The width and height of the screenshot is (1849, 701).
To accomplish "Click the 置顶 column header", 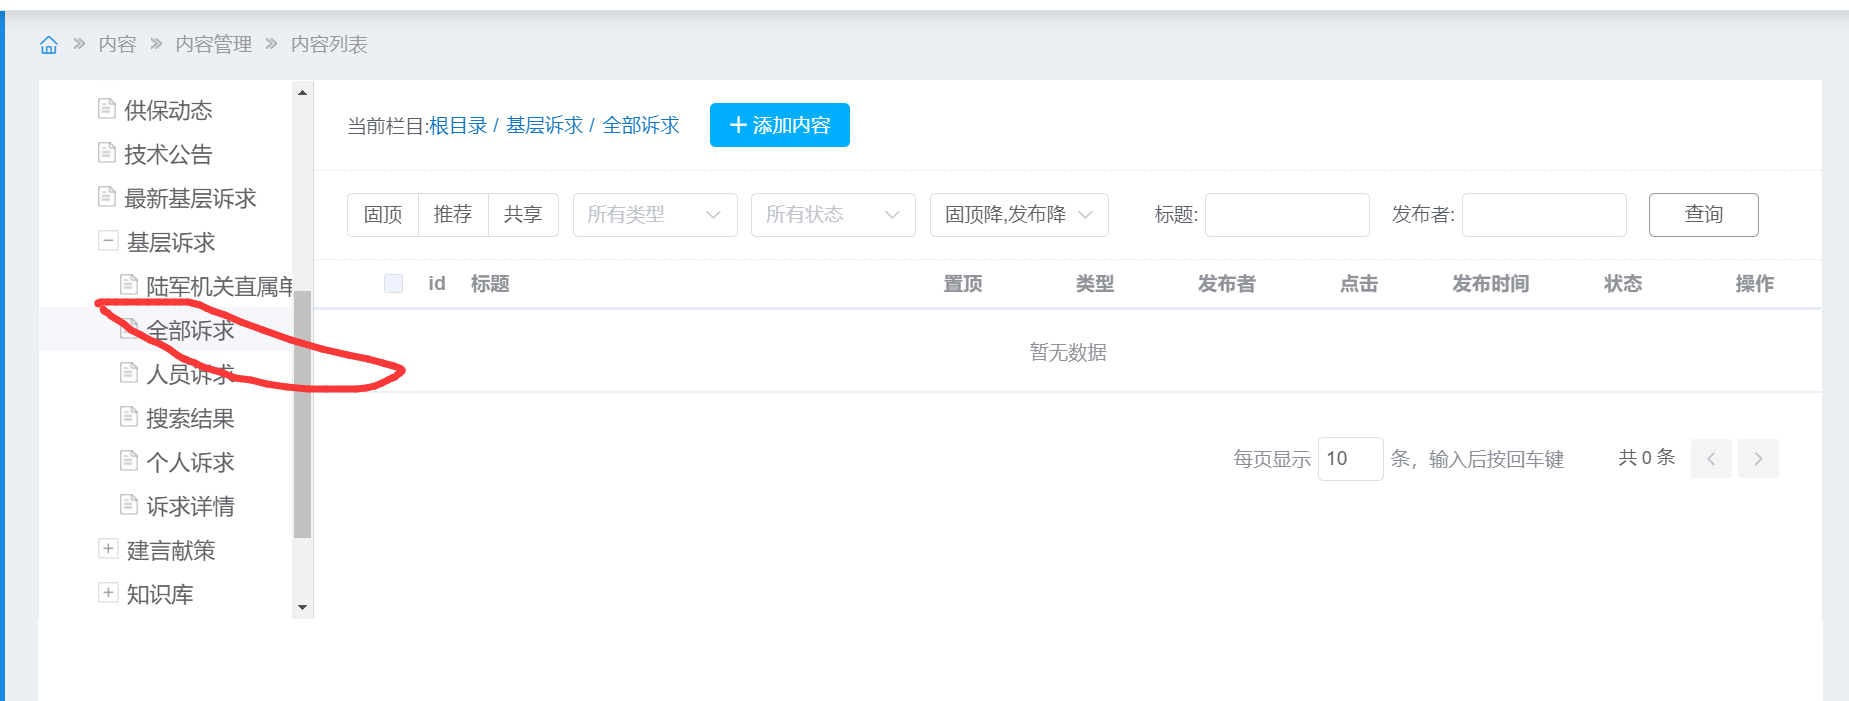I will (x=963, y=284).
